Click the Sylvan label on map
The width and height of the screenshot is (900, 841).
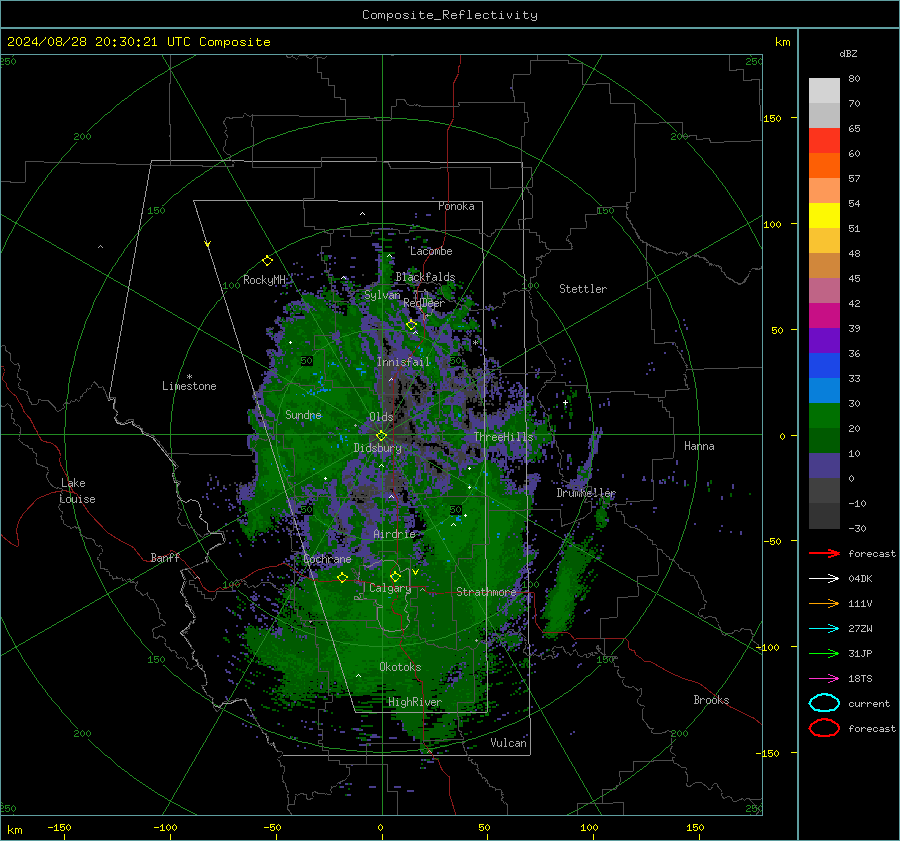[x=382, y=295]
